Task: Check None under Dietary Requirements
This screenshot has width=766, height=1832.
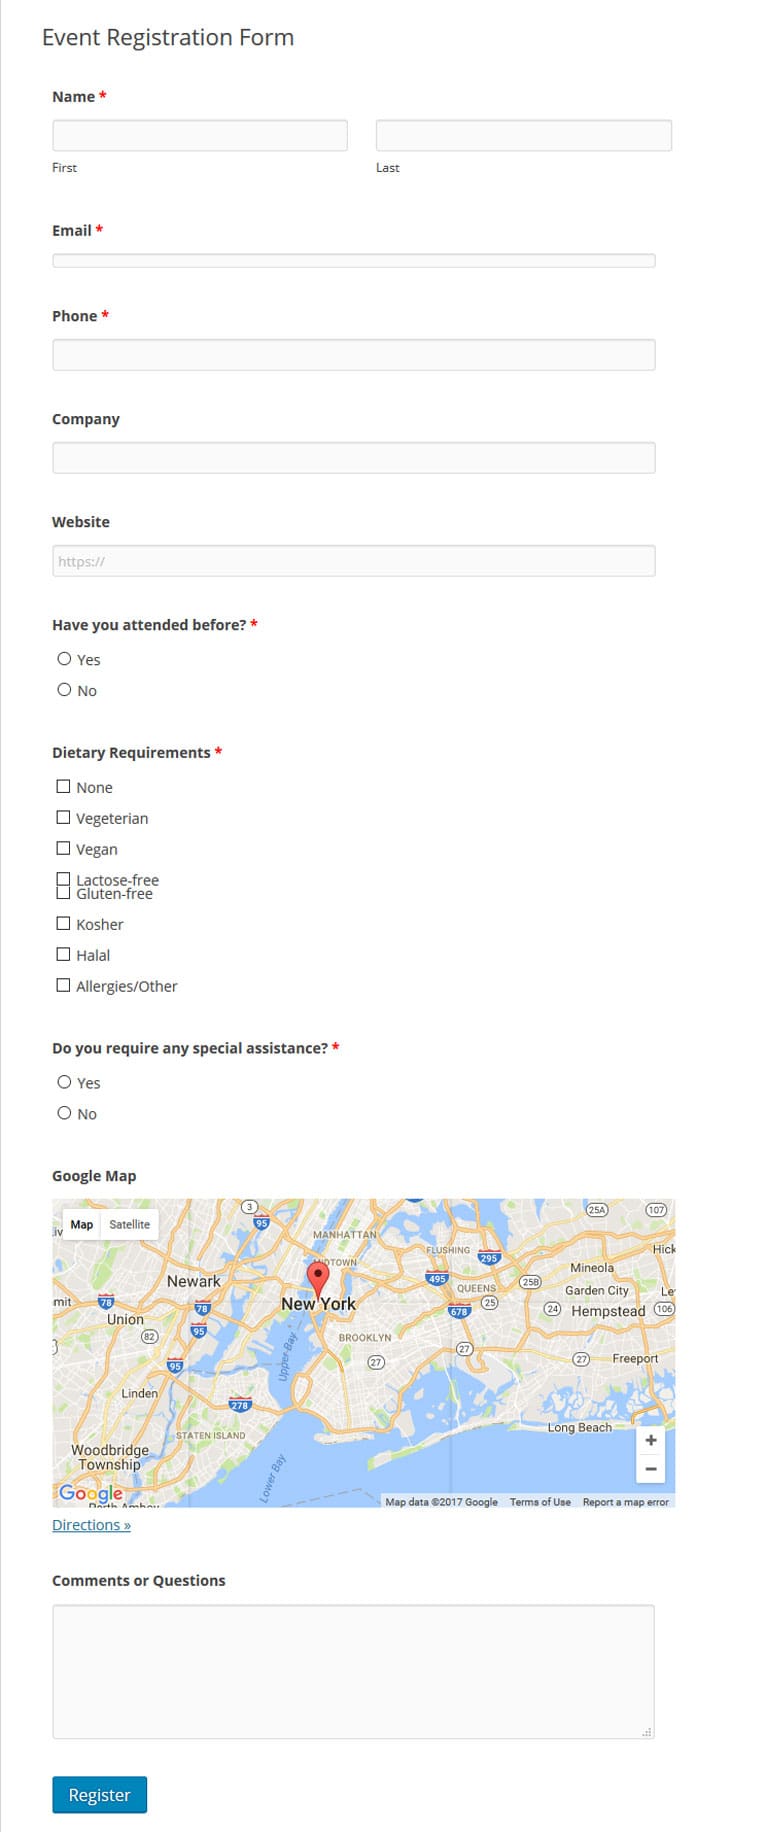Action: click(x=63, y=786)
